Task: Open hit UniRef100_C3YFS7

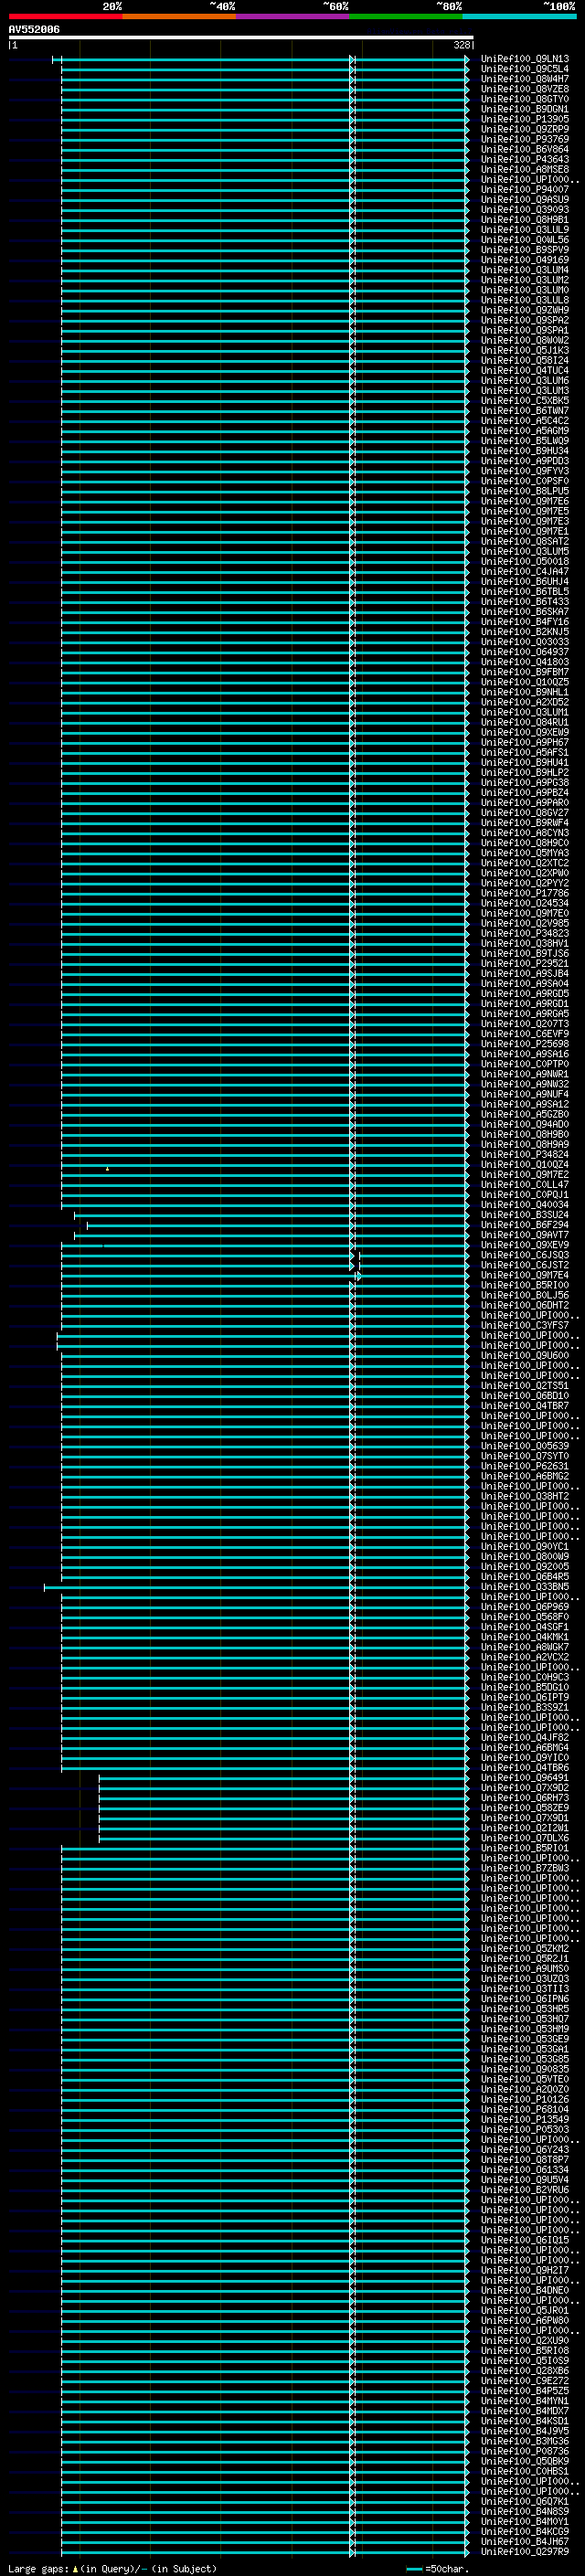Action: pyautogui.click(x=525, y=1325)
